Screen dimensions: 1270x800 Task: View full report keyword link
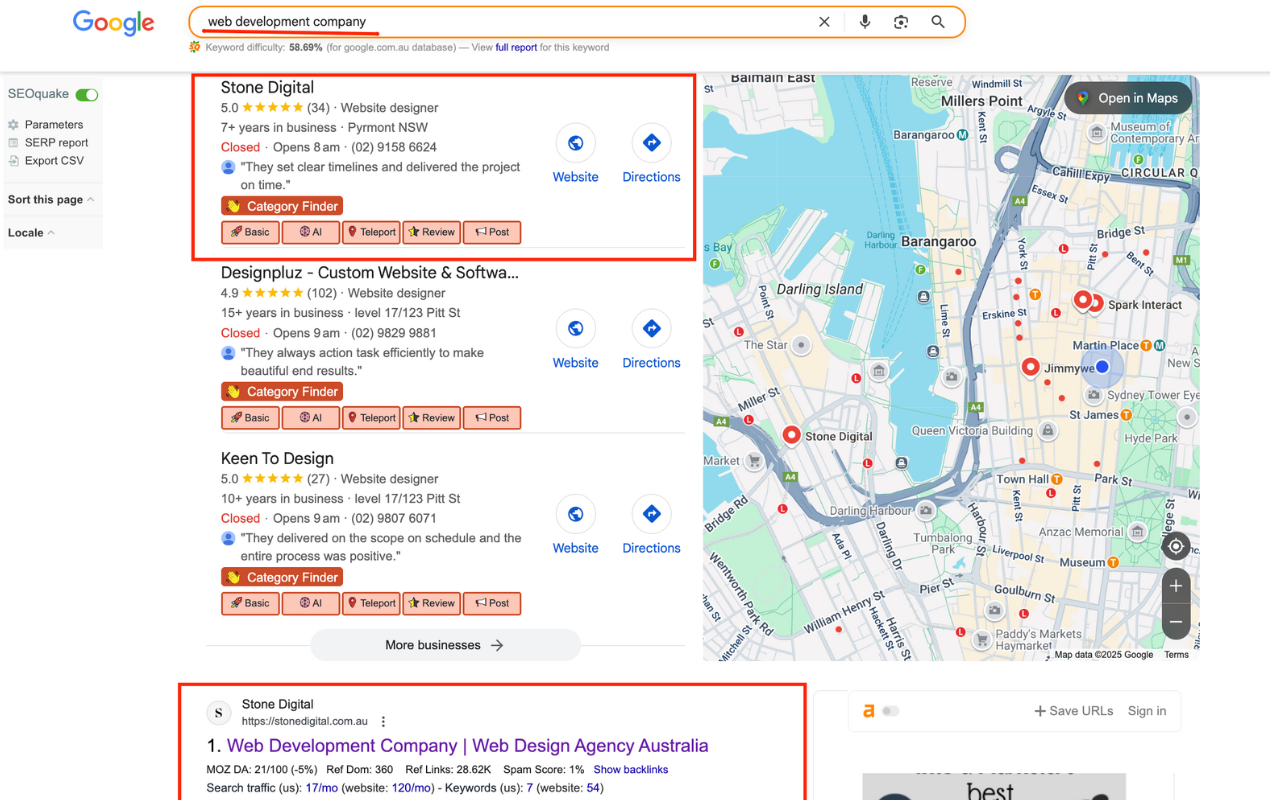(516, 47)
